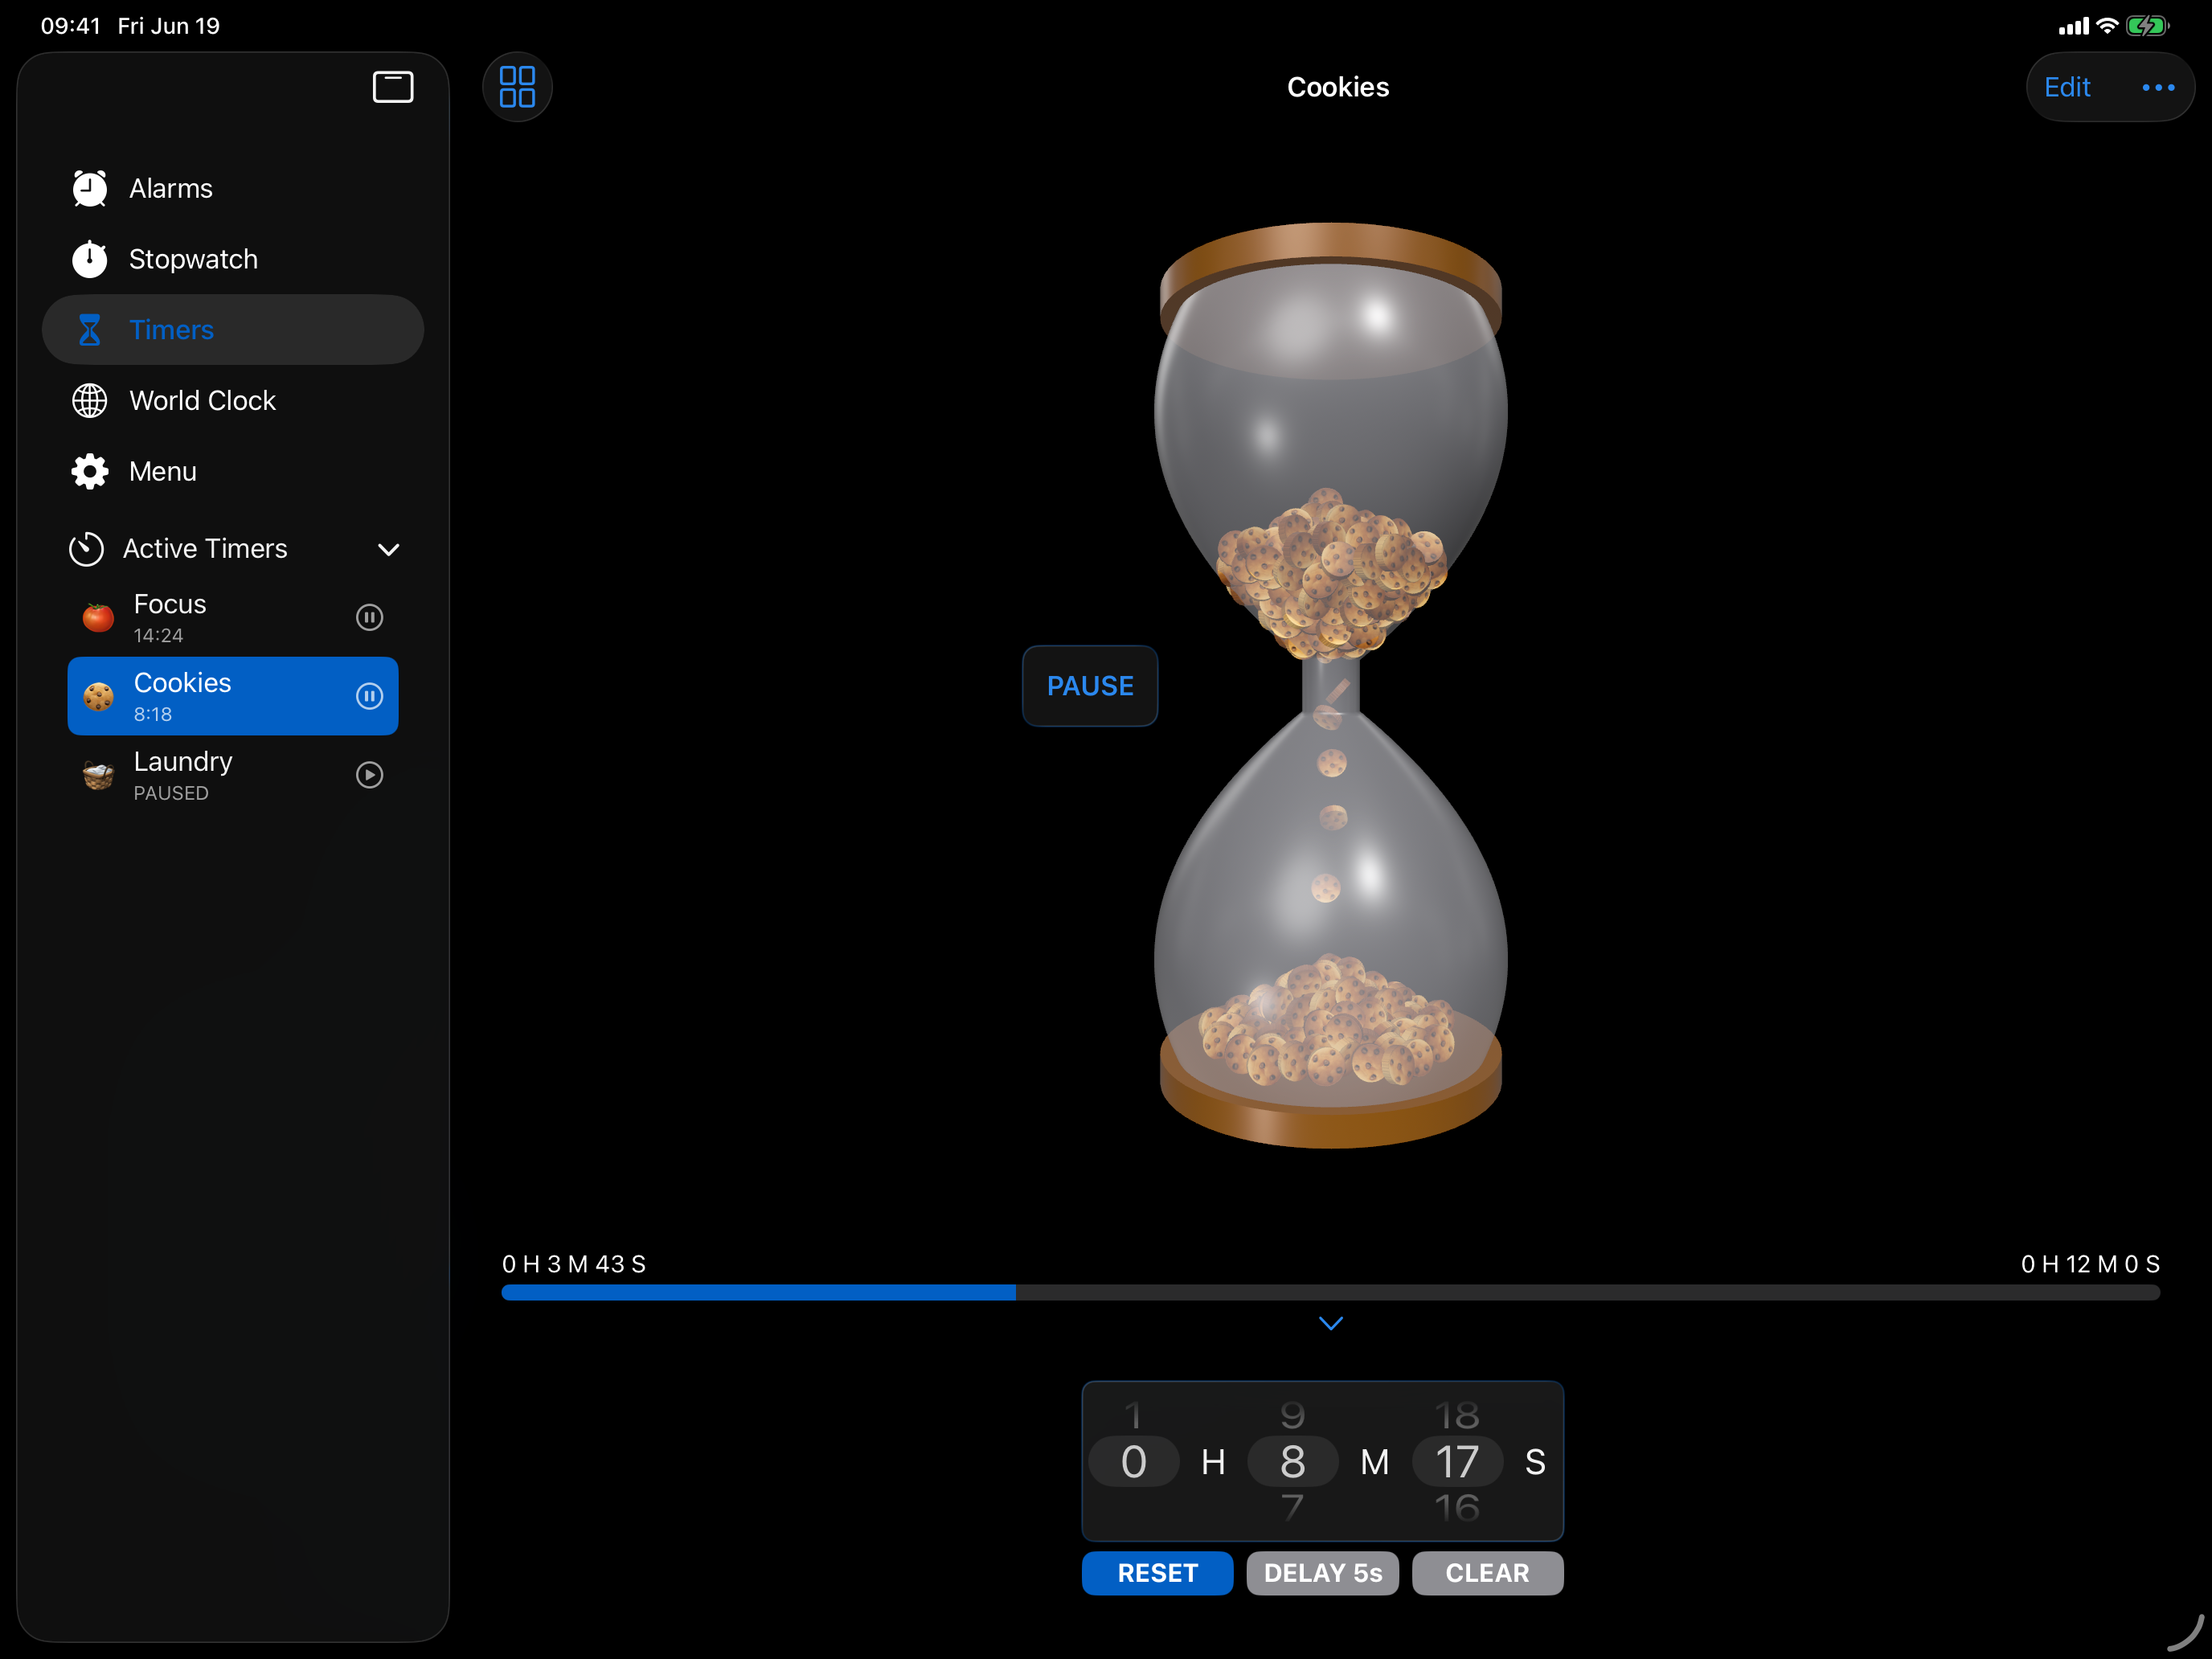The image size is (2212, 1659).
Task: Open the World Clock section
Action: click(x=233, y=400)
